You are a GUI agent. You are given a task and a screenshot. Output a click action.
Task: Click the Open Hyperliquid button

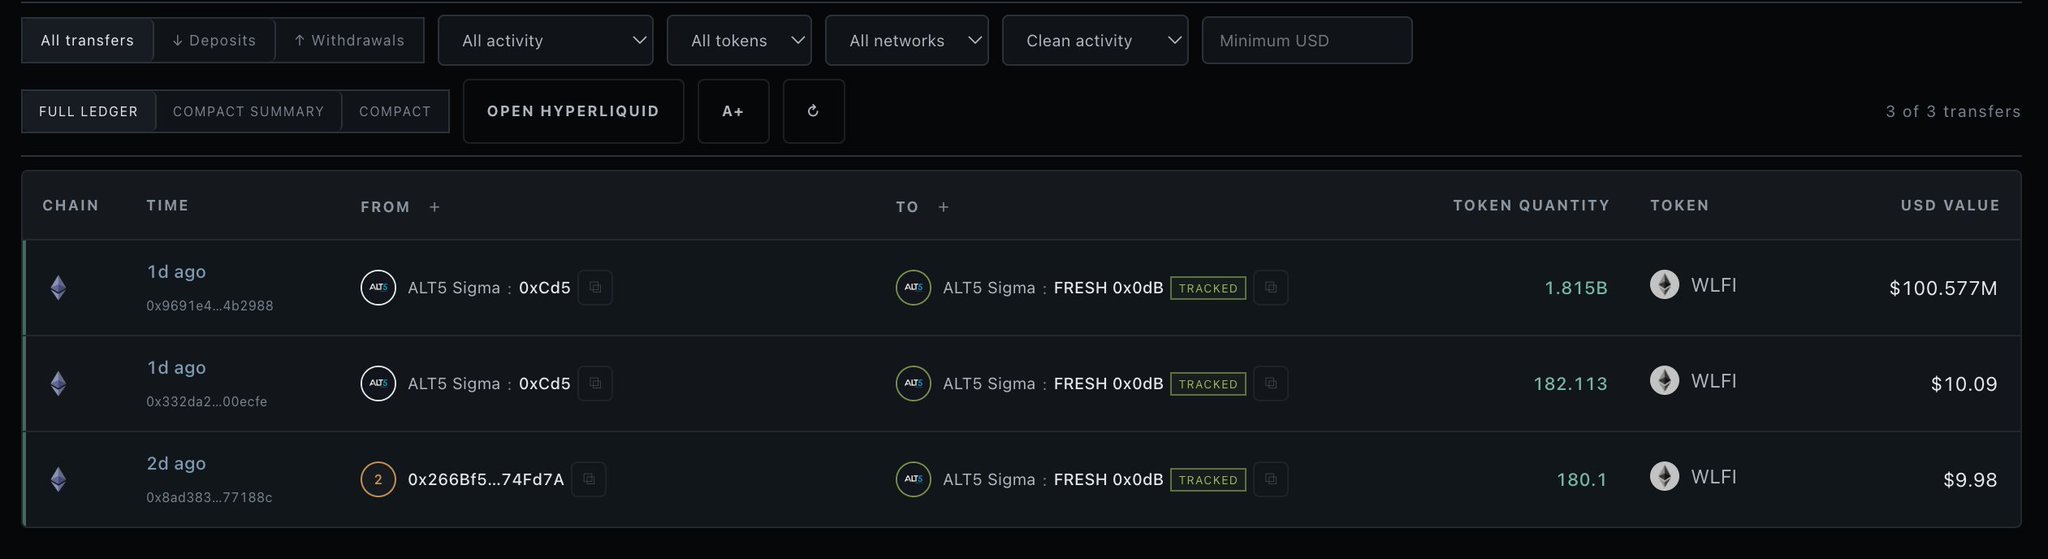click(x=573, y=111)
